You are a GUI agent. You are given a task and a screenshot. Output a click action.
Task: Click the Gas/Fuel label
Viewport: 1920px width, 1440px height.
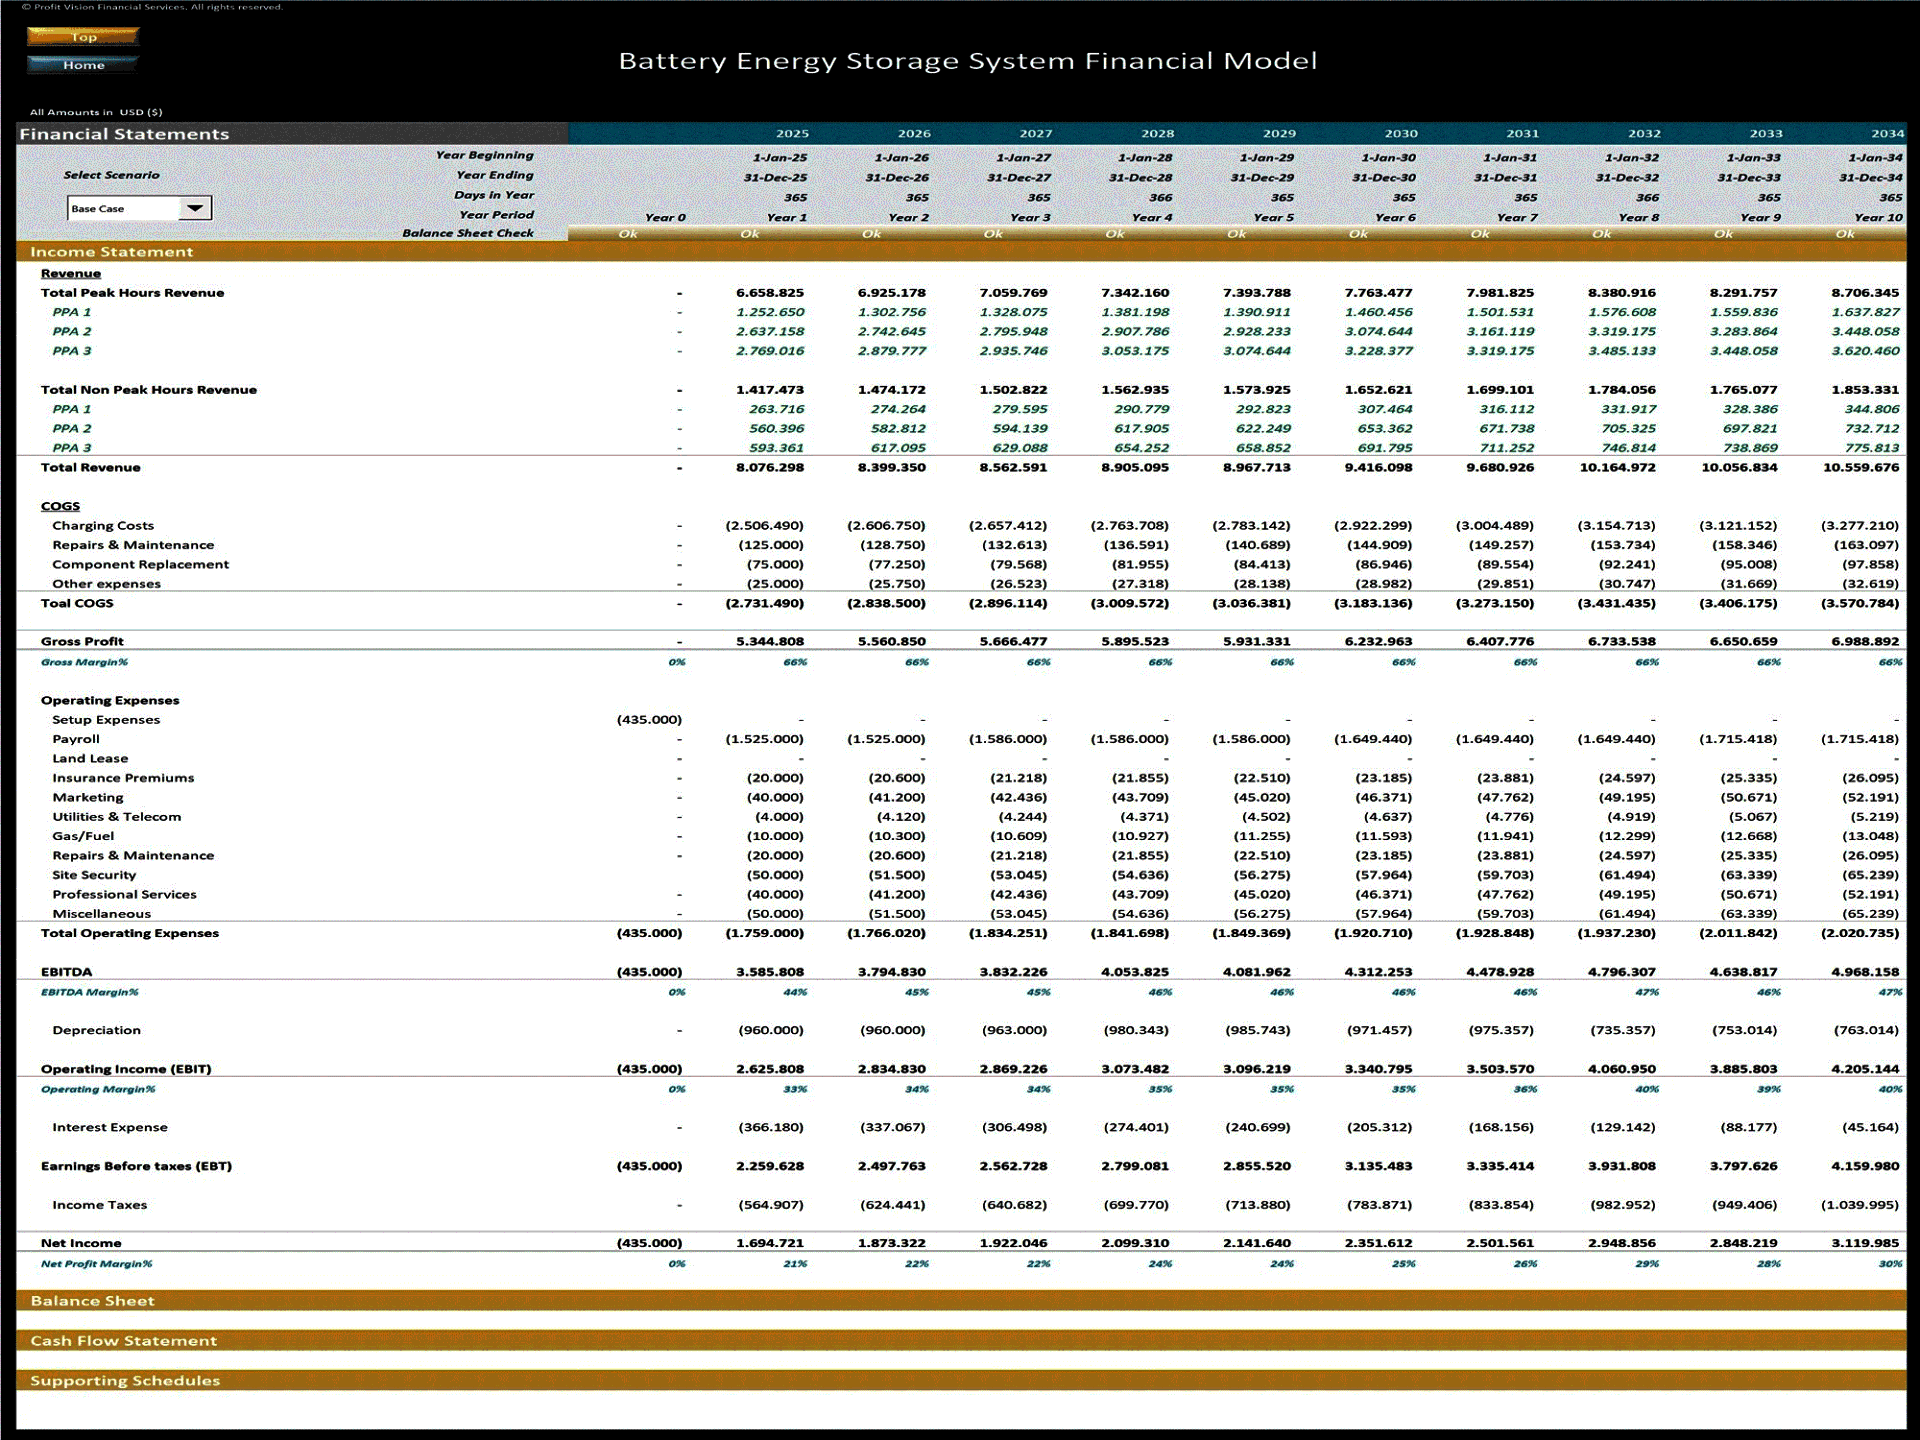[x=83, y=836]
